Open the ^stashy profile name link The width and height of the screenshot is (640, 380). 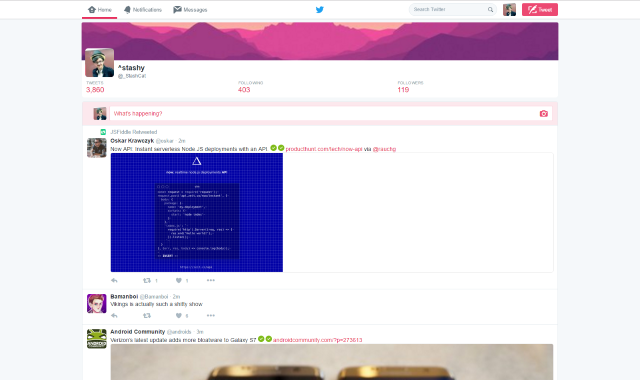131,68
